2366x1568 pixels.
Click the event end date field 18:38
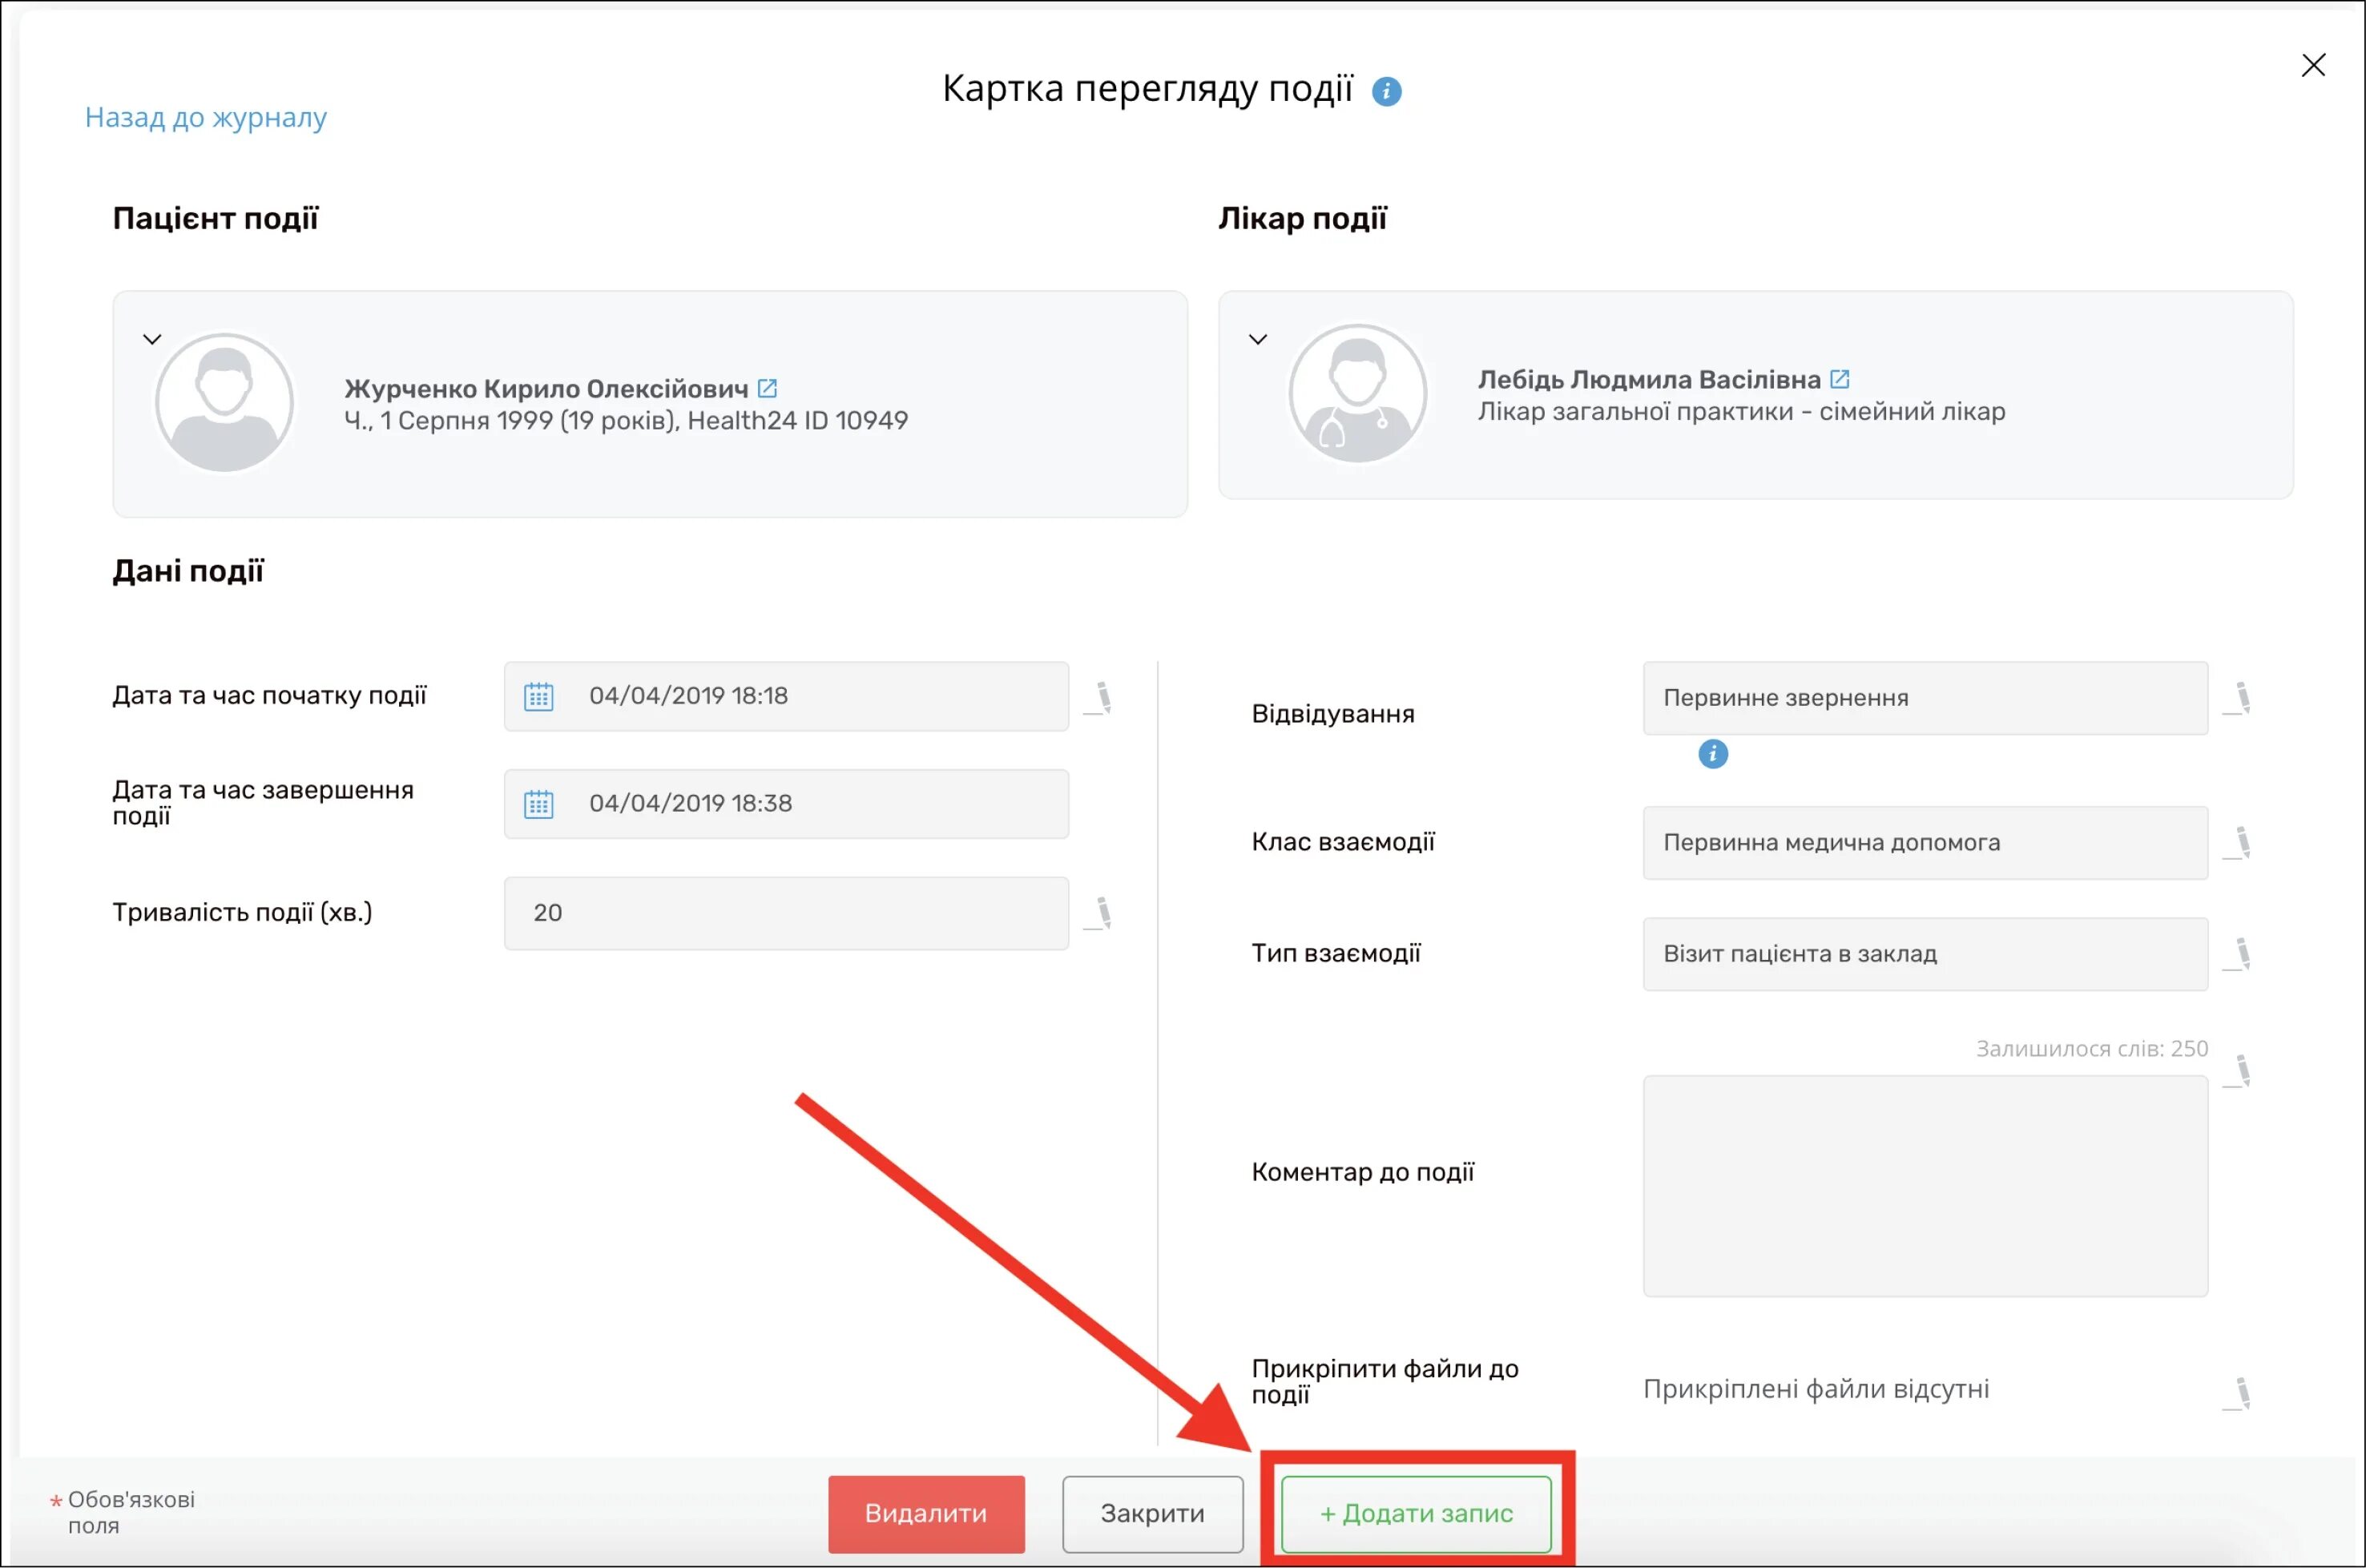point(786,804)
